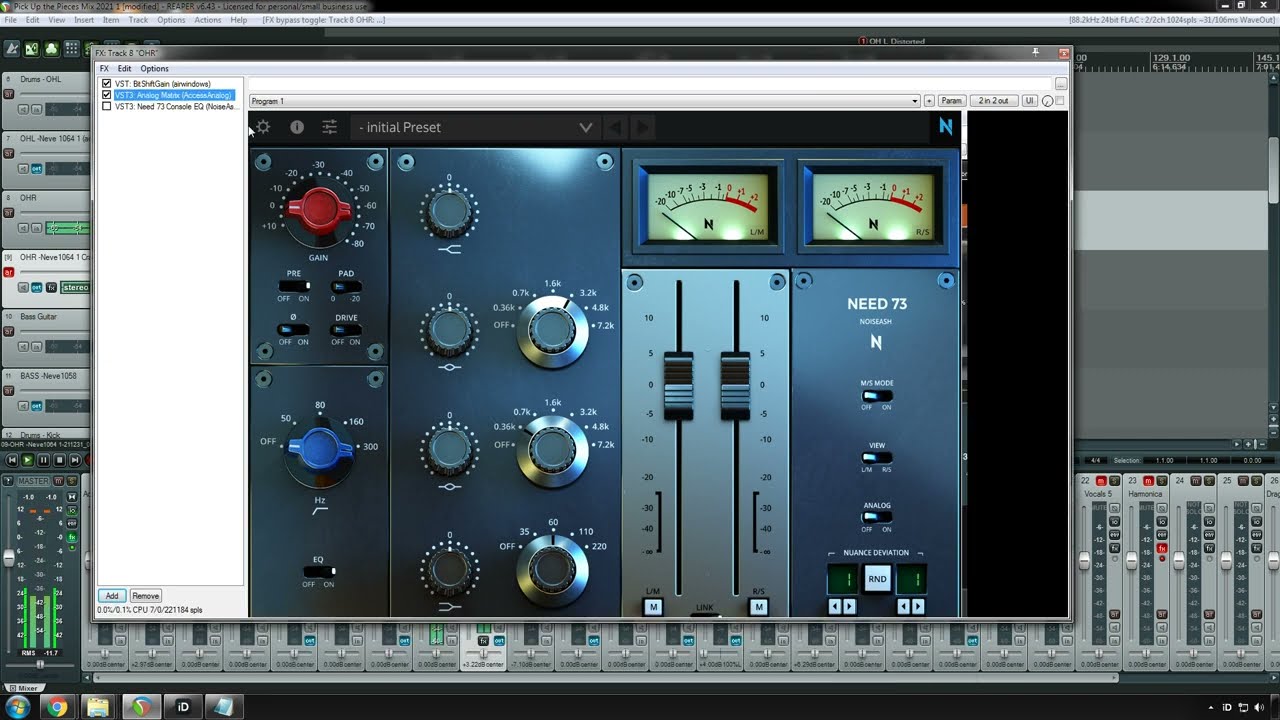
Task: Click the Remove FX button
Action: [145, 596]
